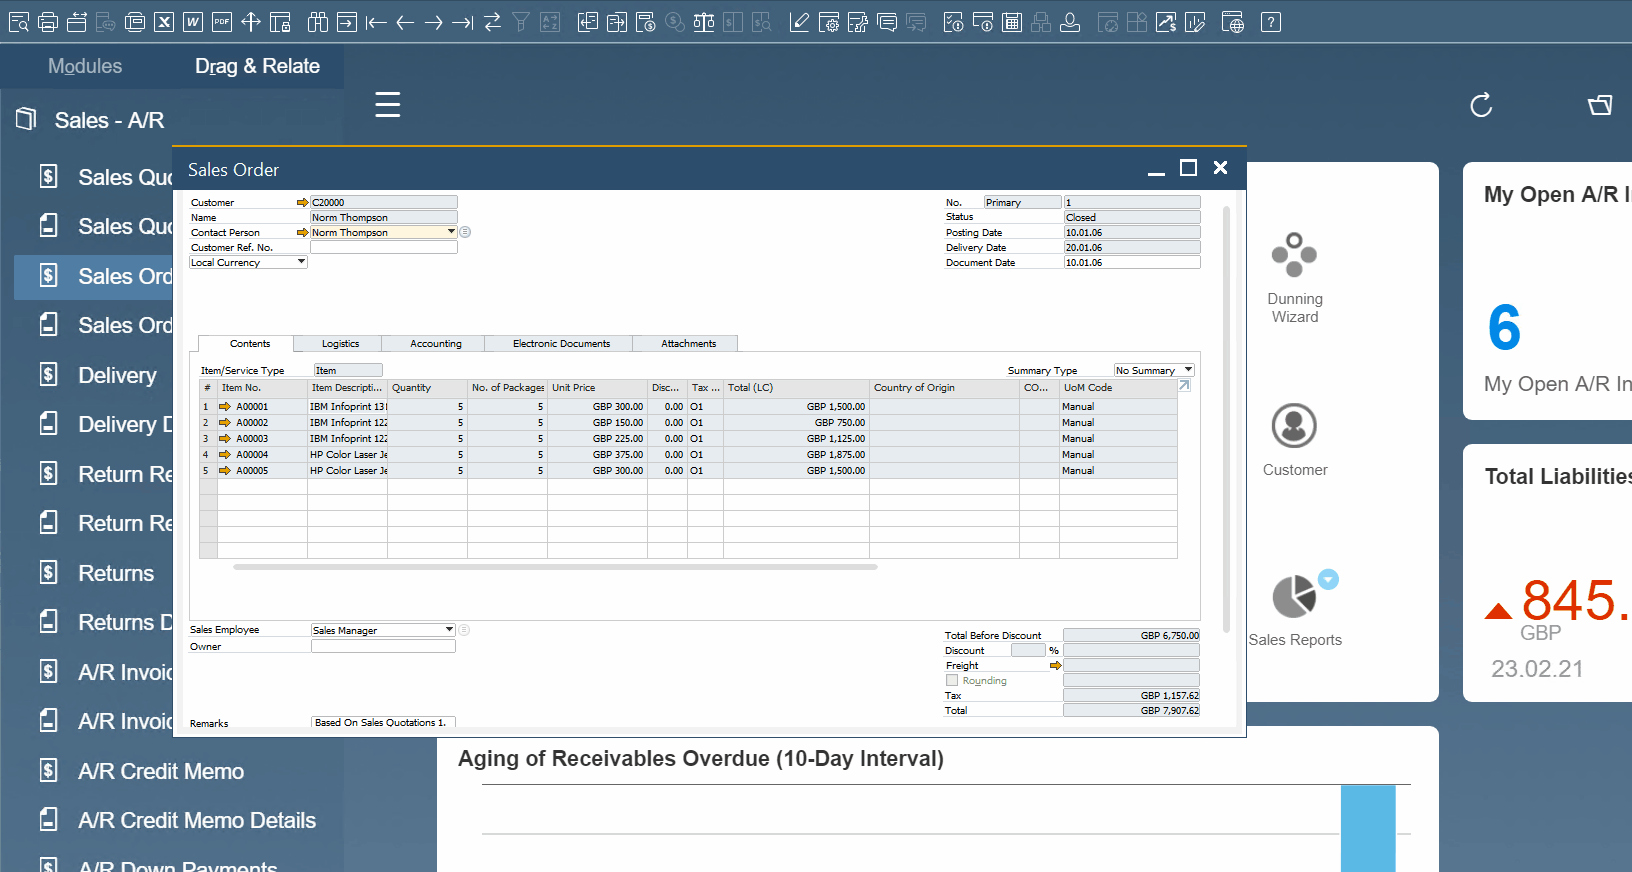Switch to the Drag & Relate tab

point(257,66)
